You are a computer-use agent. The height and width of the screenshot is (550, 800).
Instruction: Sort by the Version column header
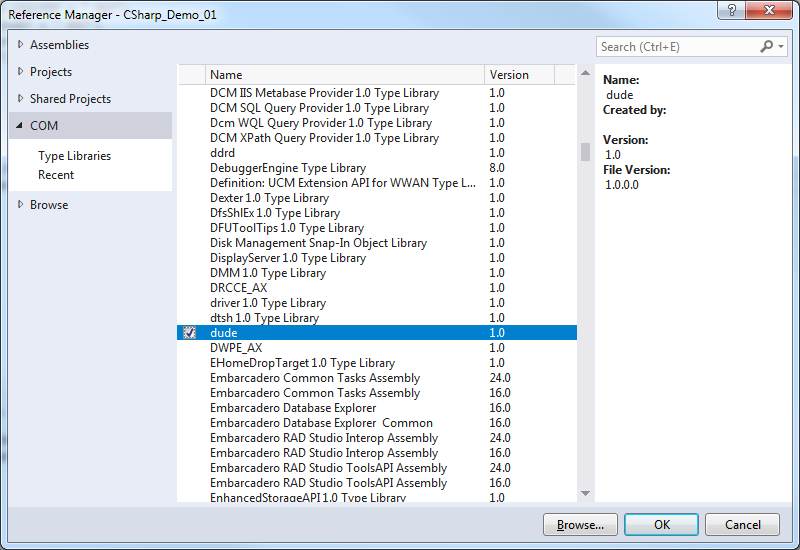pos(519,74)
